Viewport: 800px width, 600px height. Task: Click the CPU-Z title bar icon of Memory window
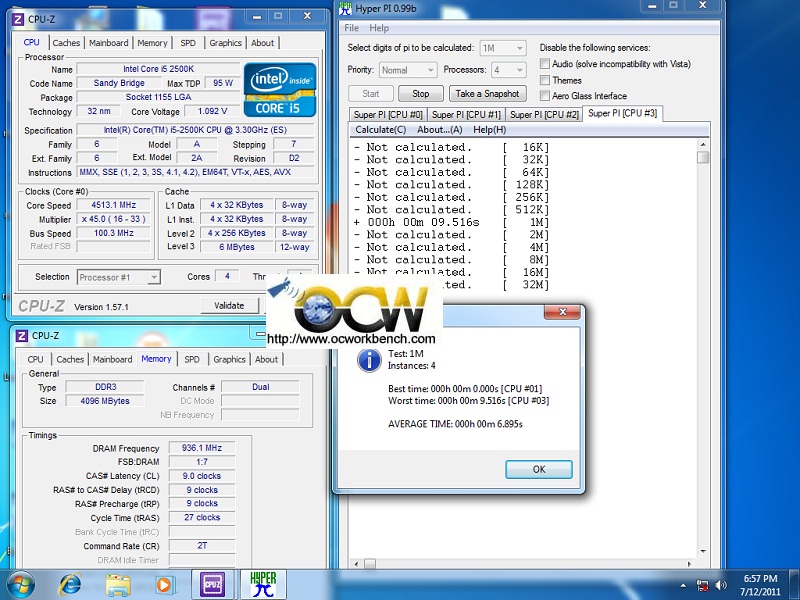21,336
